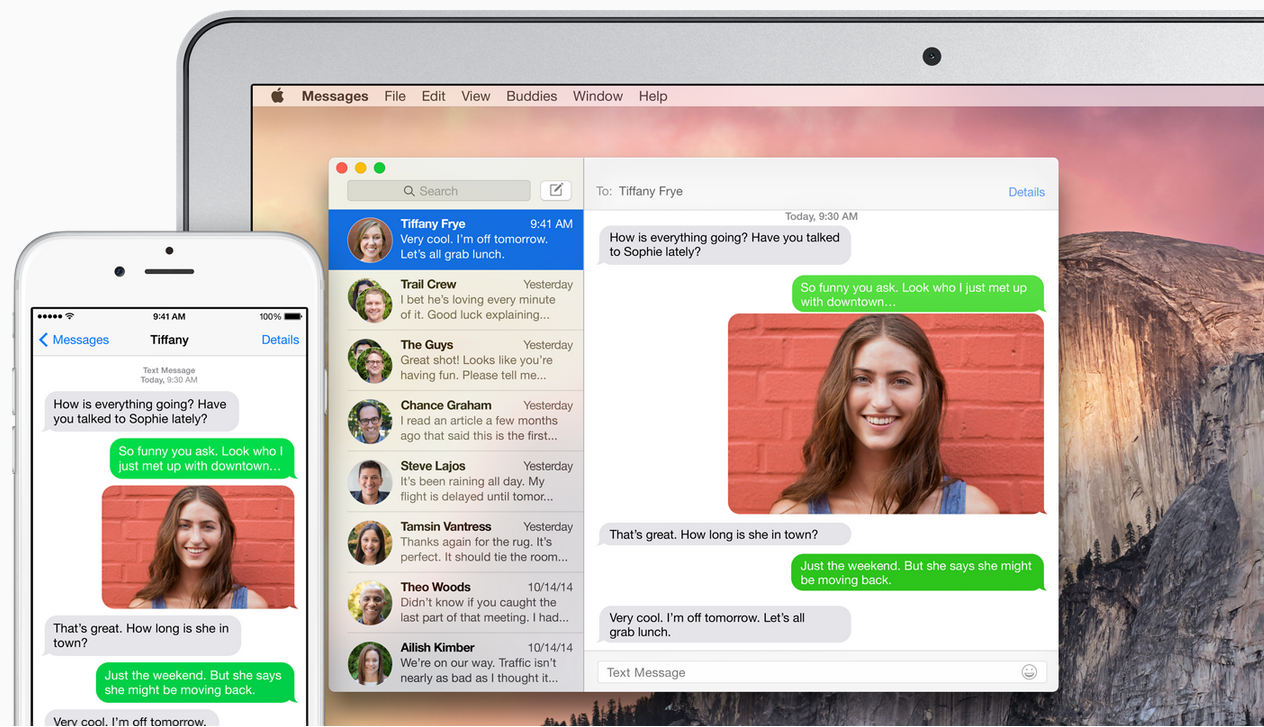This screenshot has height=727, width=1264.
Task: Click Theo Woods's profile picture
Action: click(369, 603)
